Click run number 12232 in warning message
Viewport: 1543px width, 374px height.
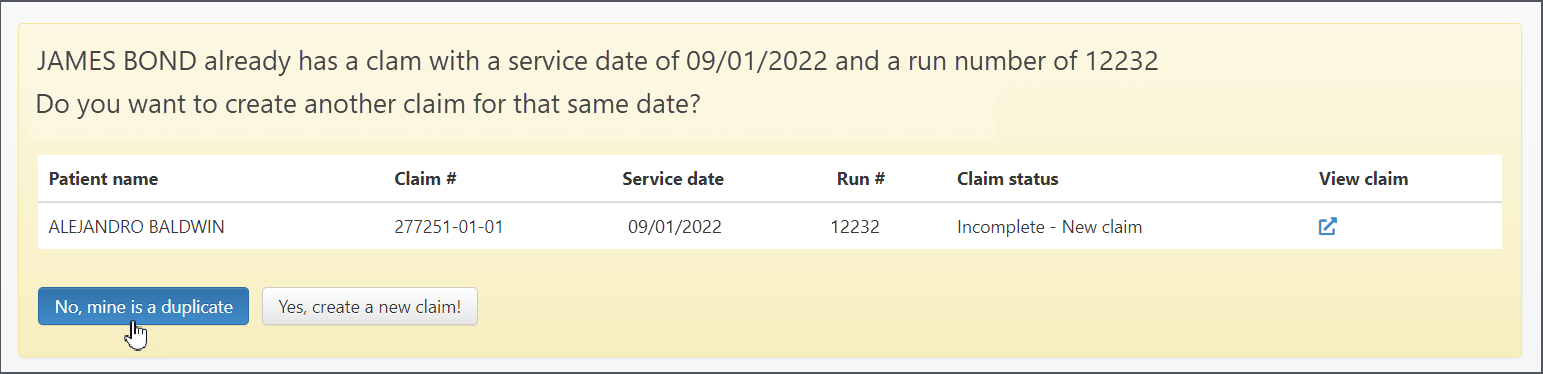[1121, 62]
